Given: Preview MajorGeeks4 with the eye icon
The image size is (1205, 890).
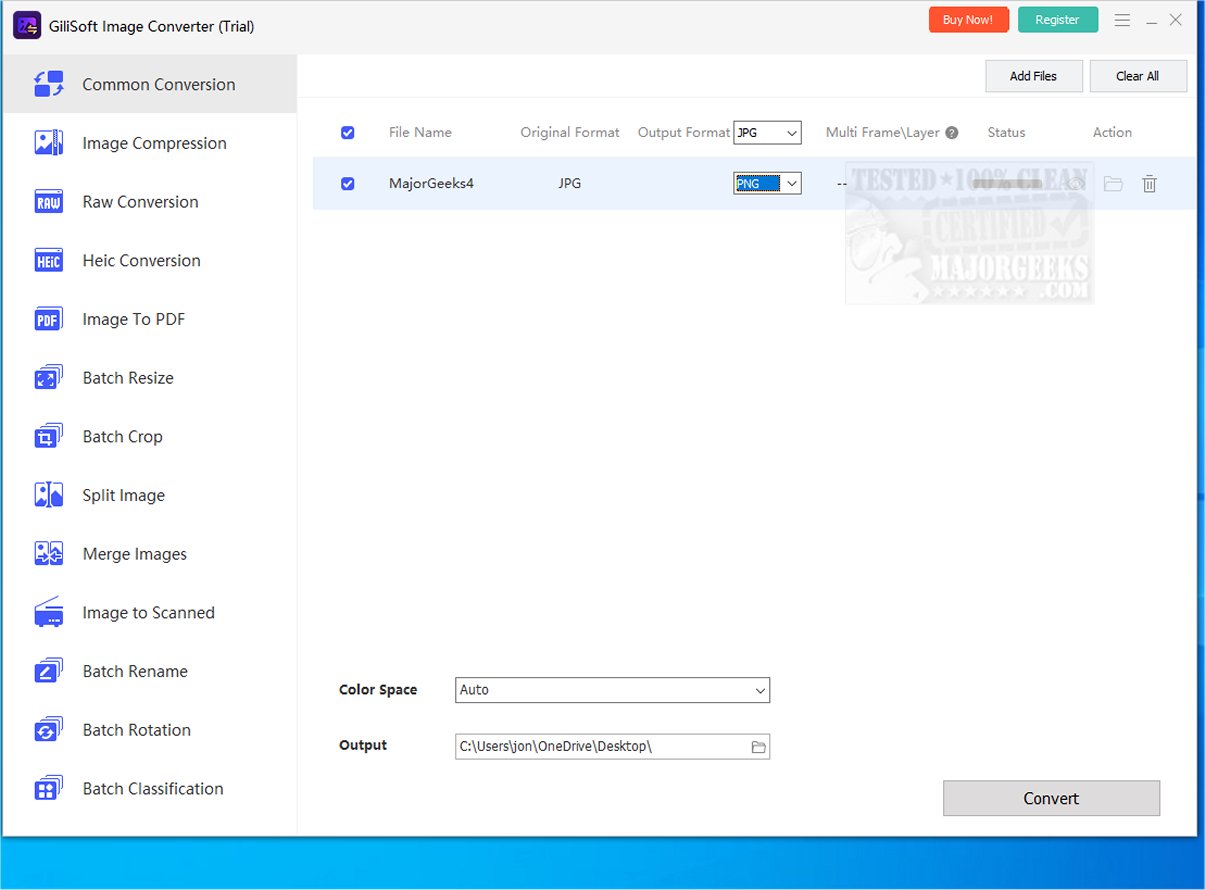Looking at the screenshot, I should point(1075,184).
